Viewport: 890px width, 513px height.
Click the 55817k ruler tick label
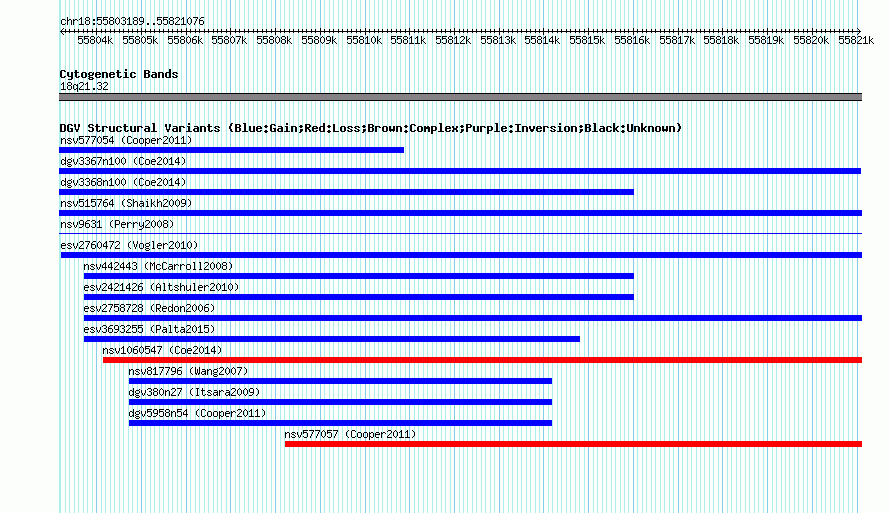click(x=677, y=40)
